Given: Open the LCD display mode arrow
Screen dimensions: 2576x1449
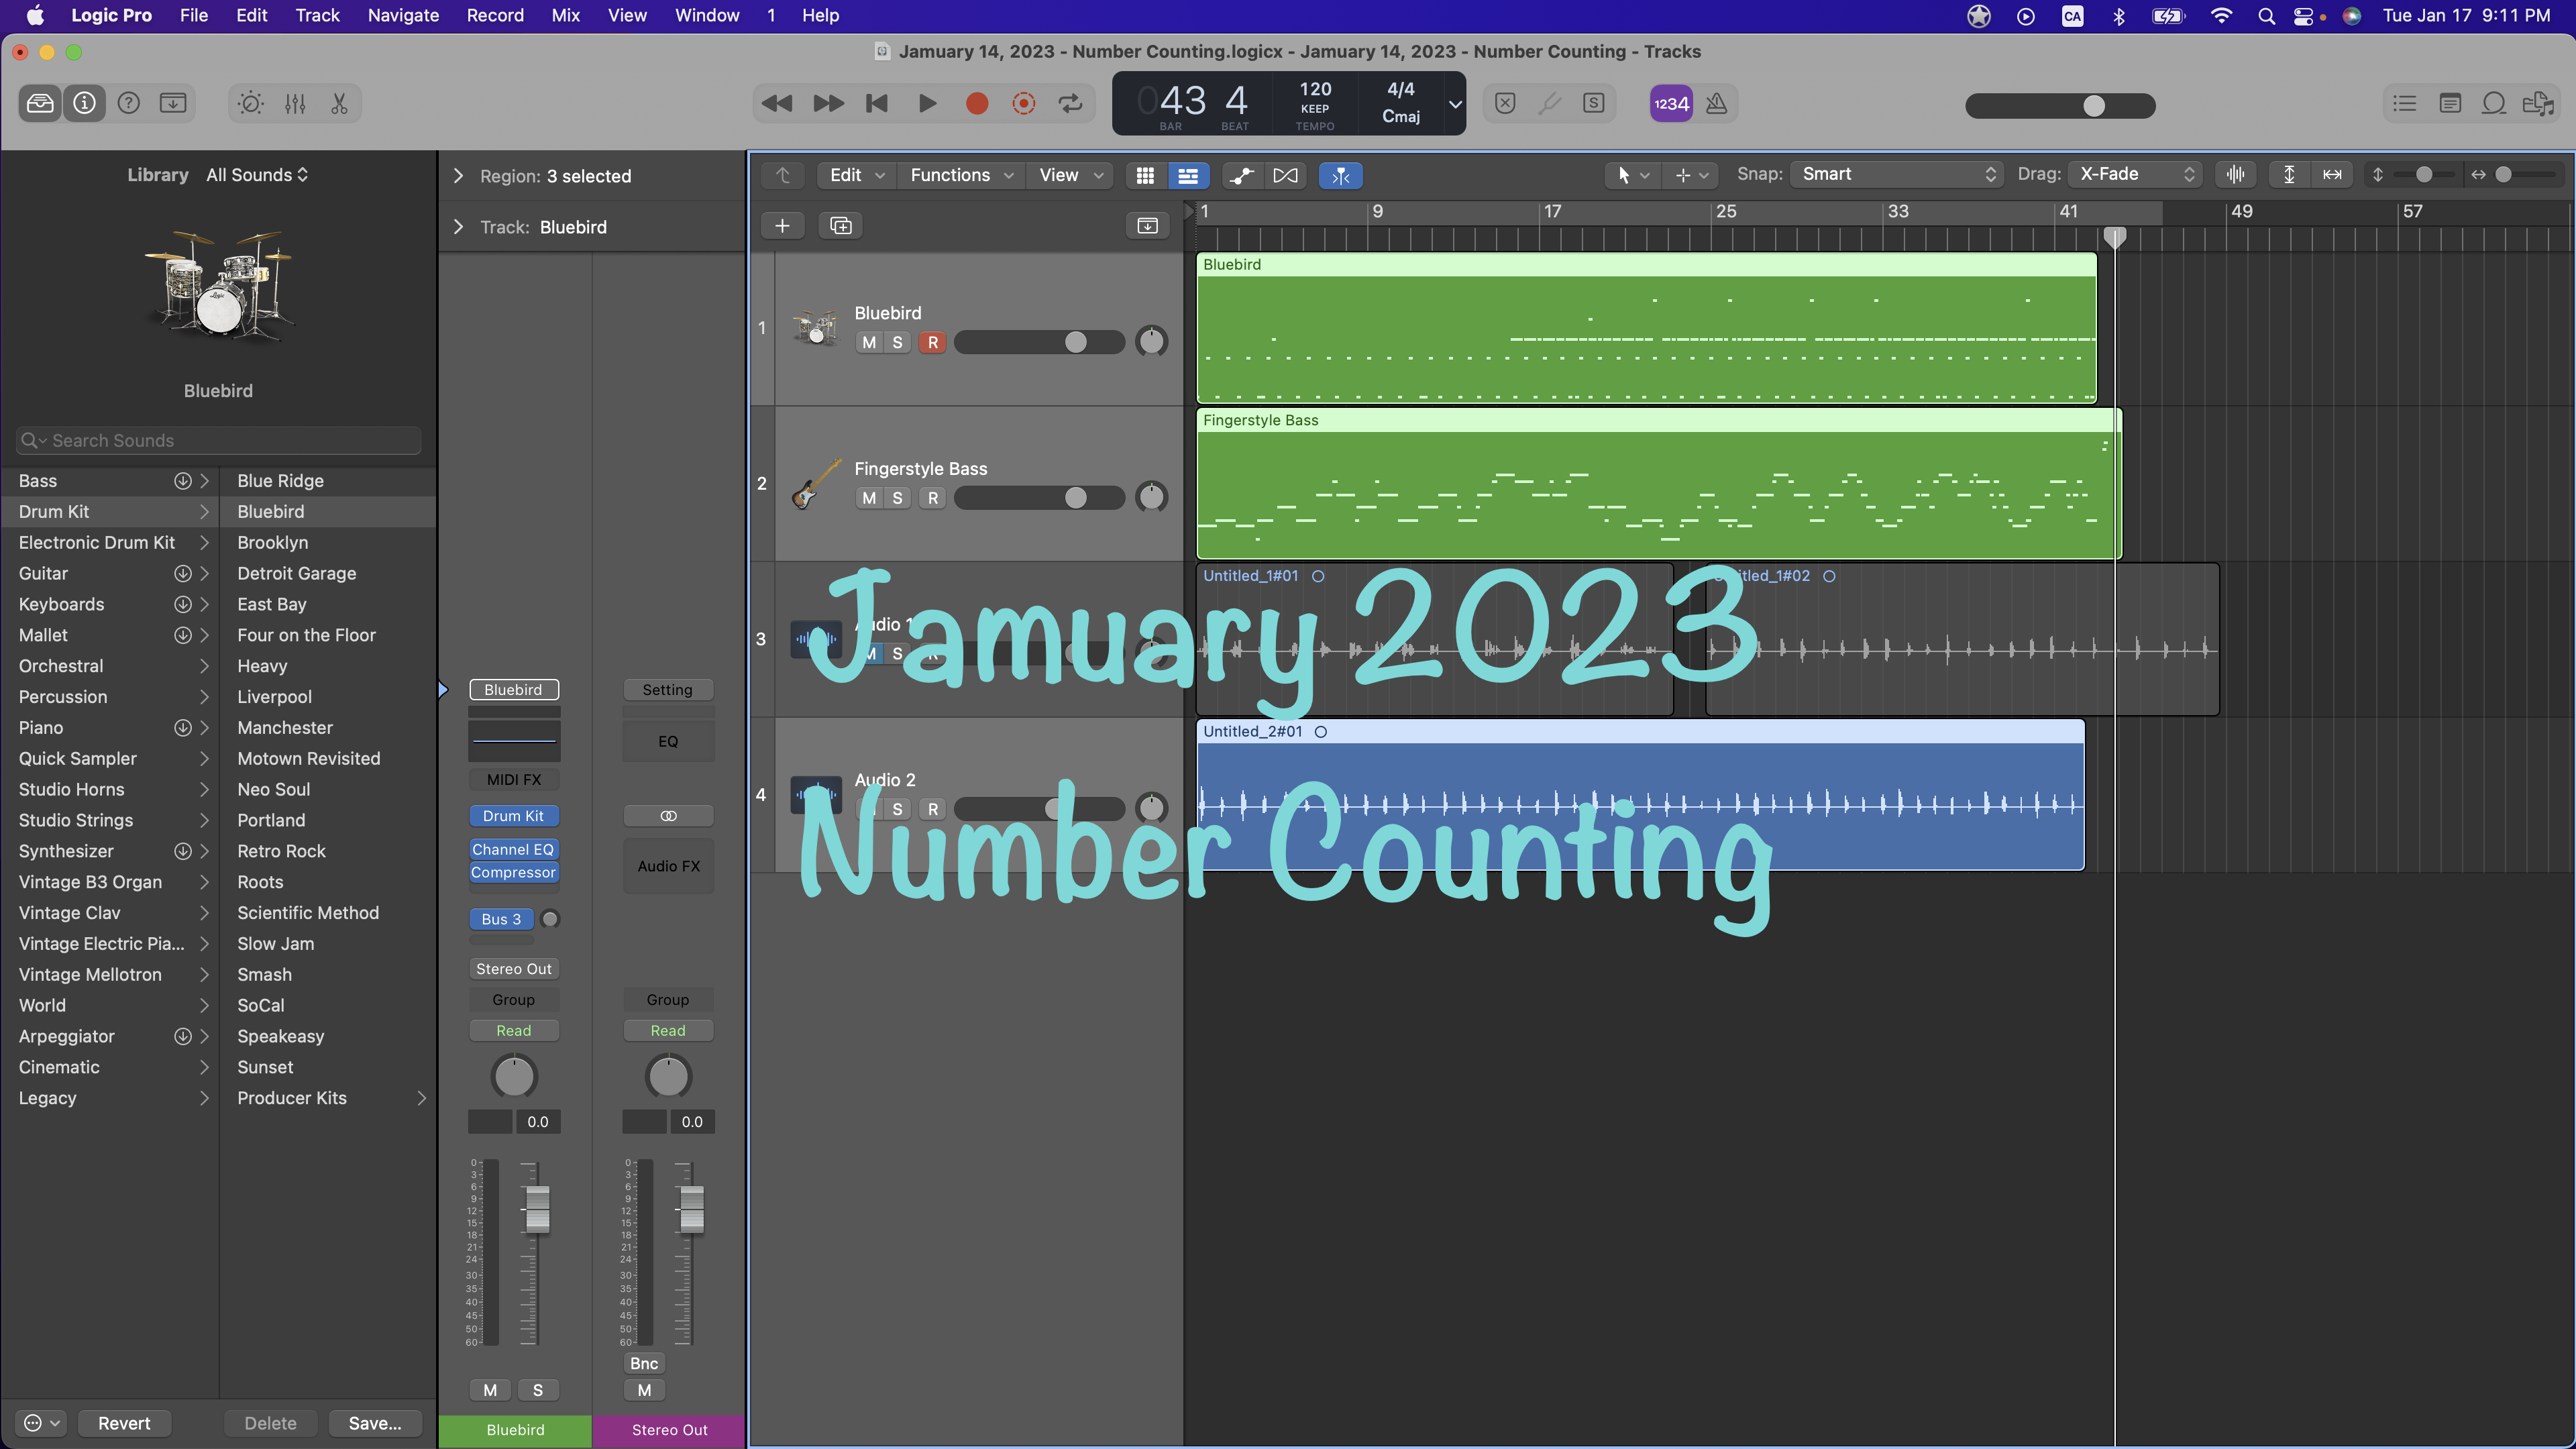Looking at the screenshot, I should pyautogui.click(x=1455, y=103).
